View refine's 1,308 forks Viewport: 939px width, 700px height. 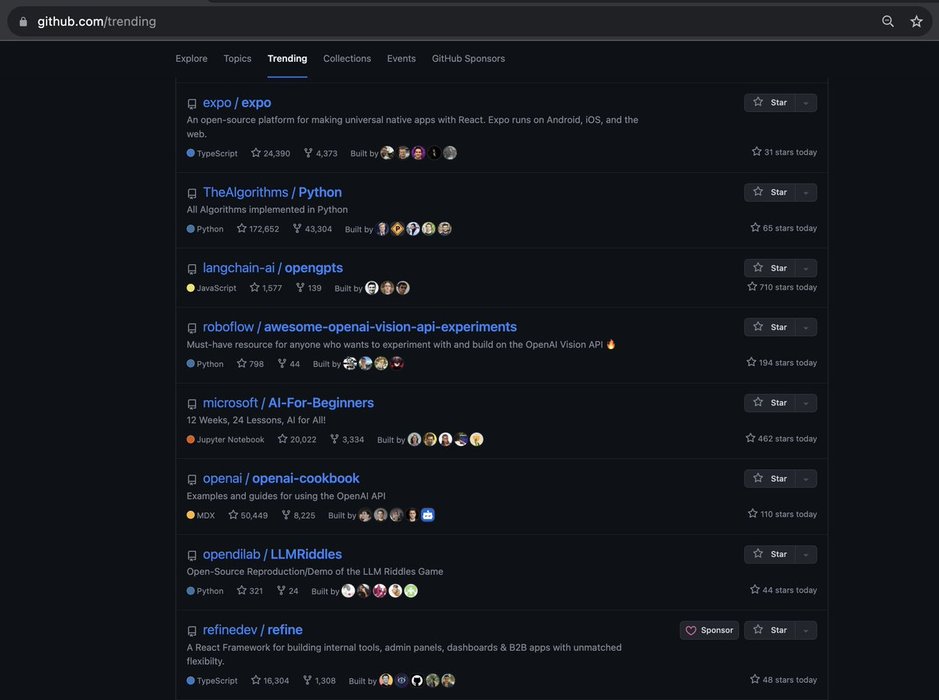click(319, 681)
